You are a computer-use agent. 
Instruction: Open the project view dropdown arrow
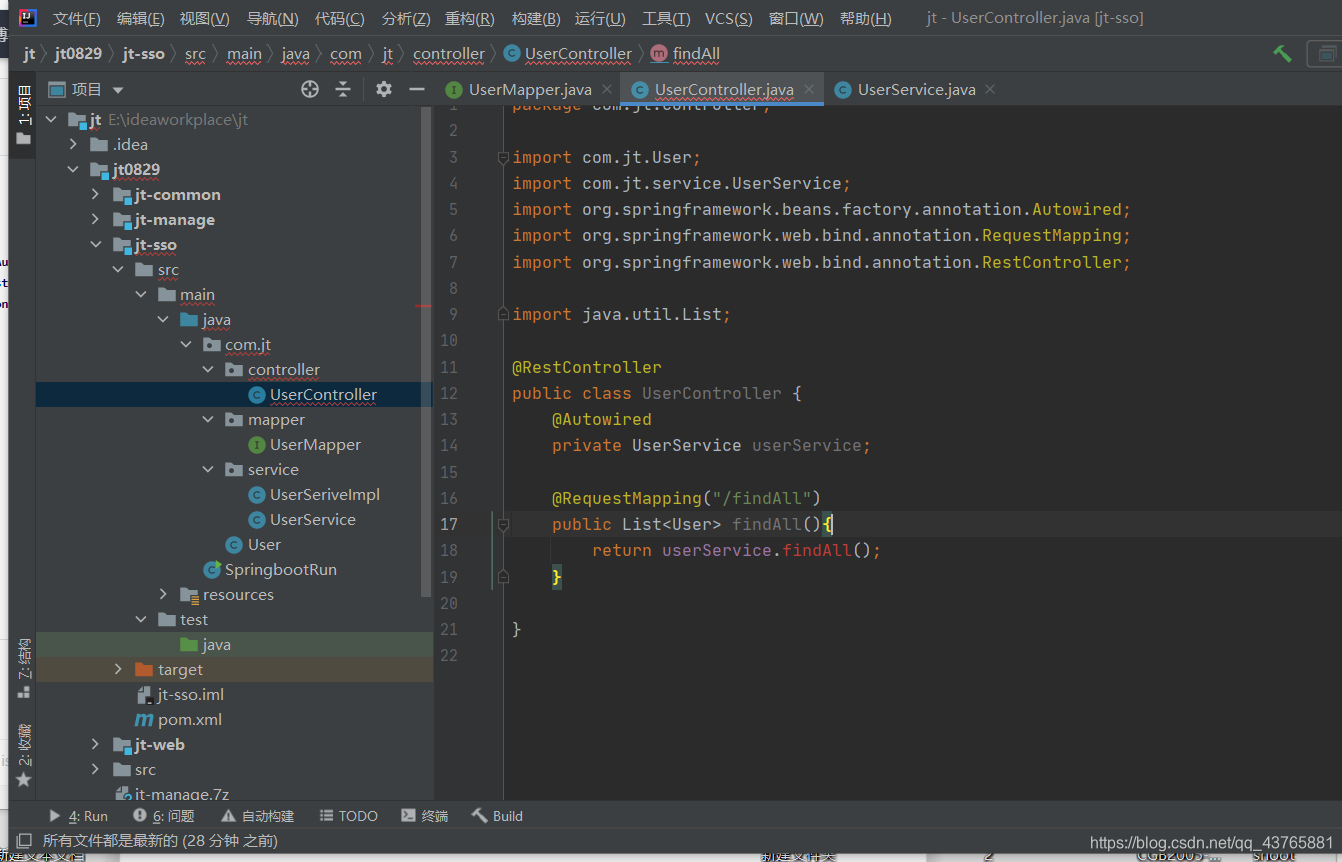119,89
